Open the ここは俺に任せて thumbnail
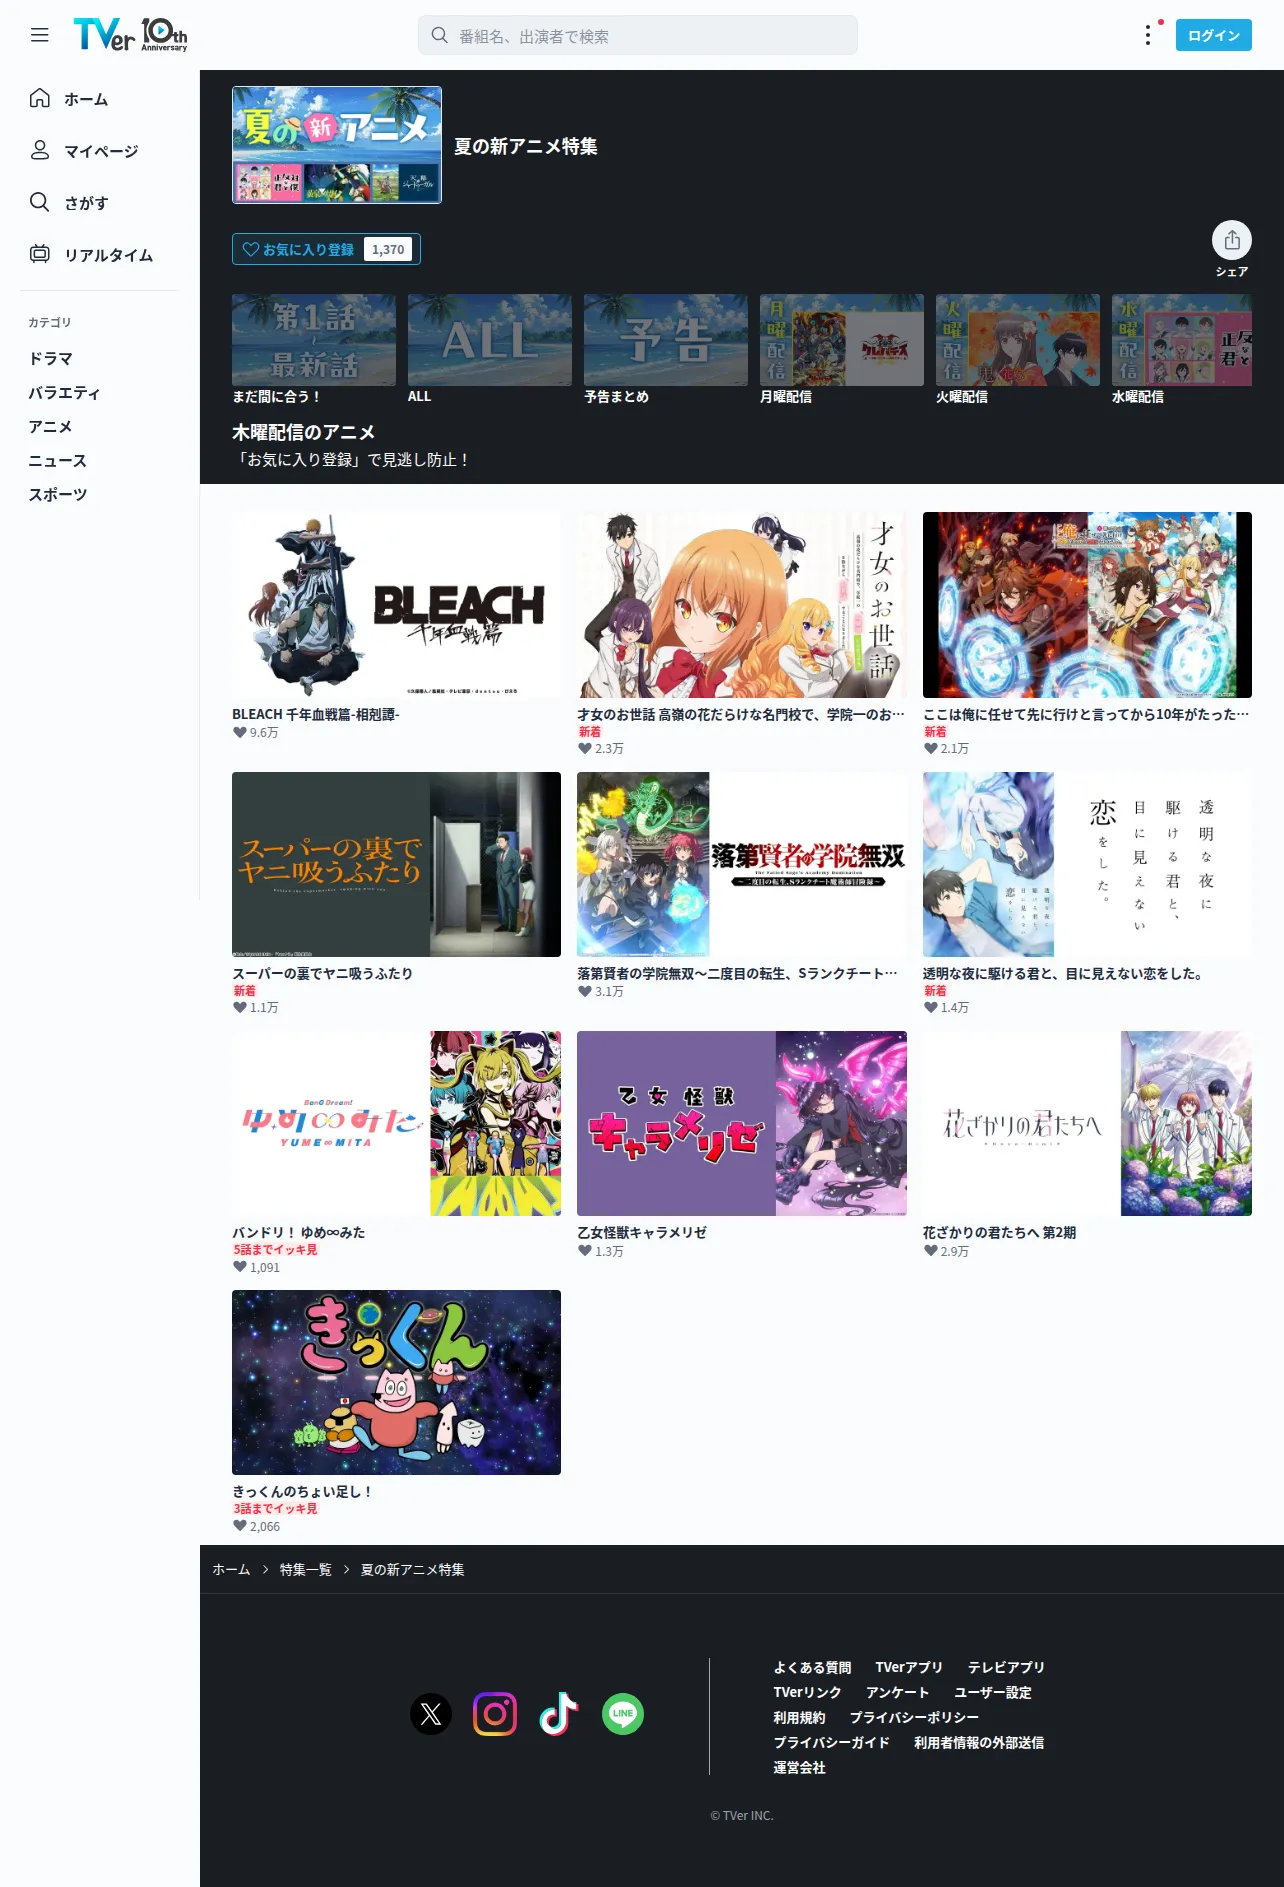Screen dimensions: 1284x1887 (1087, 605)
